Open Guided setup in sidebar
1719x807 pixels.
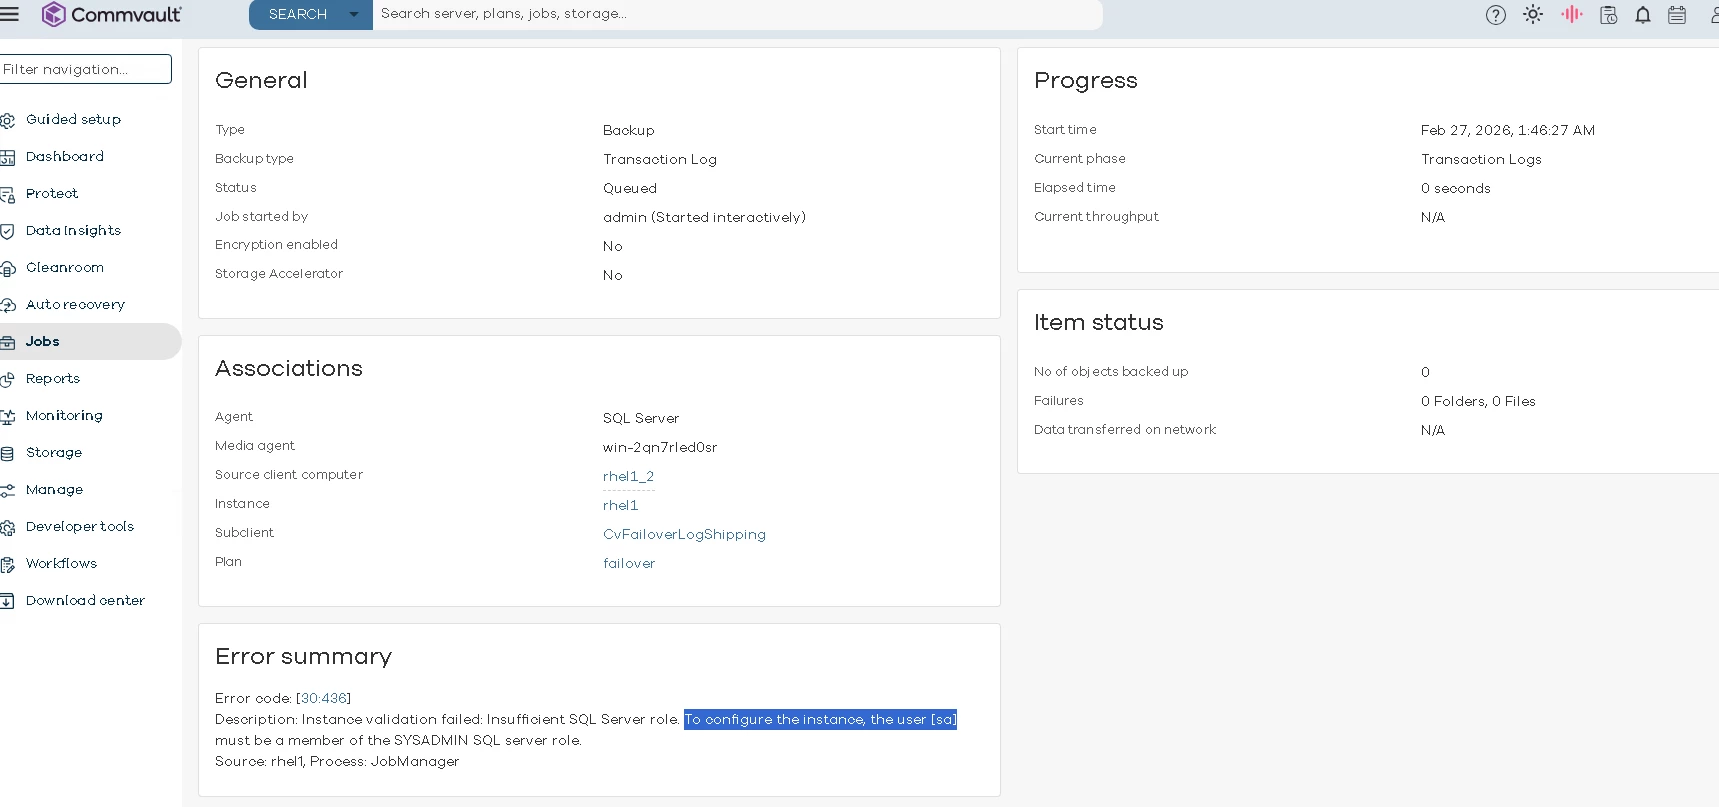coord(73,120)
